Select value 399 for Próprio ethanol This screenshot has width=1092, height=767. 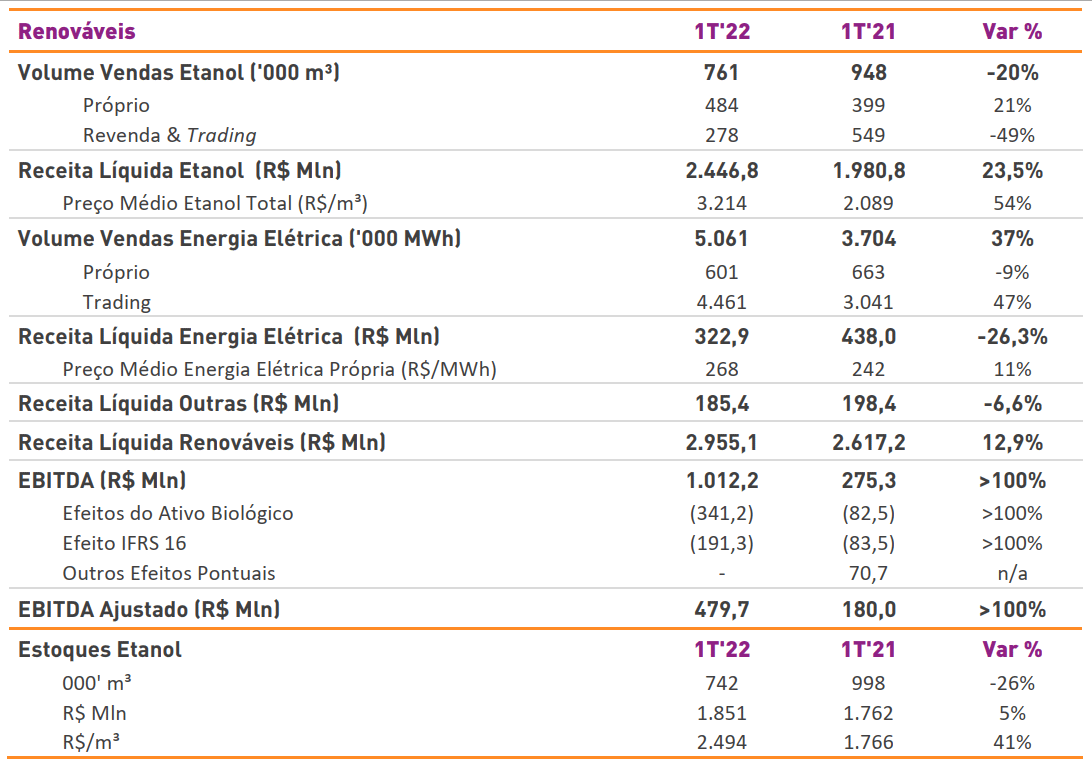click(x=868, y=105)
